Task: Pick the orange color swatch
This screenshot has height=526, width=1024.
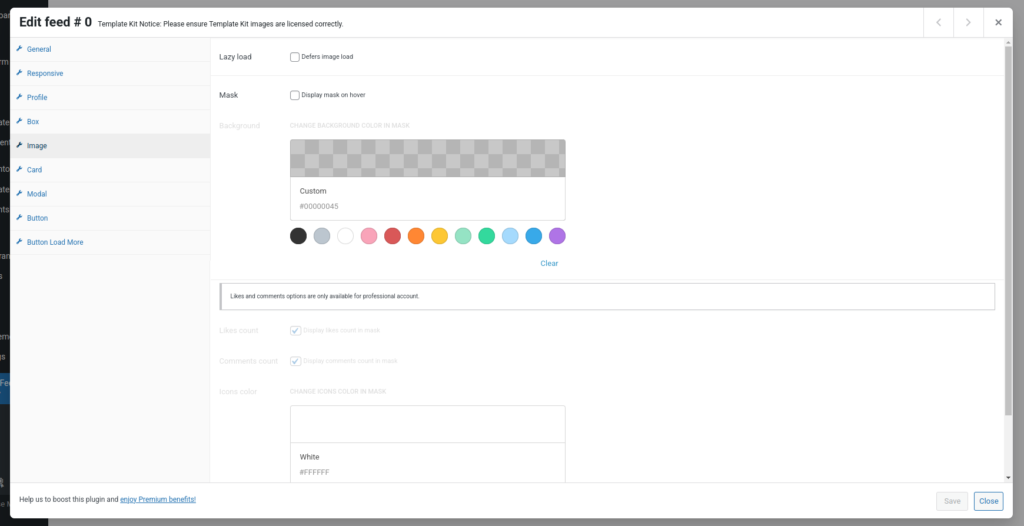Action: [416, 236]
